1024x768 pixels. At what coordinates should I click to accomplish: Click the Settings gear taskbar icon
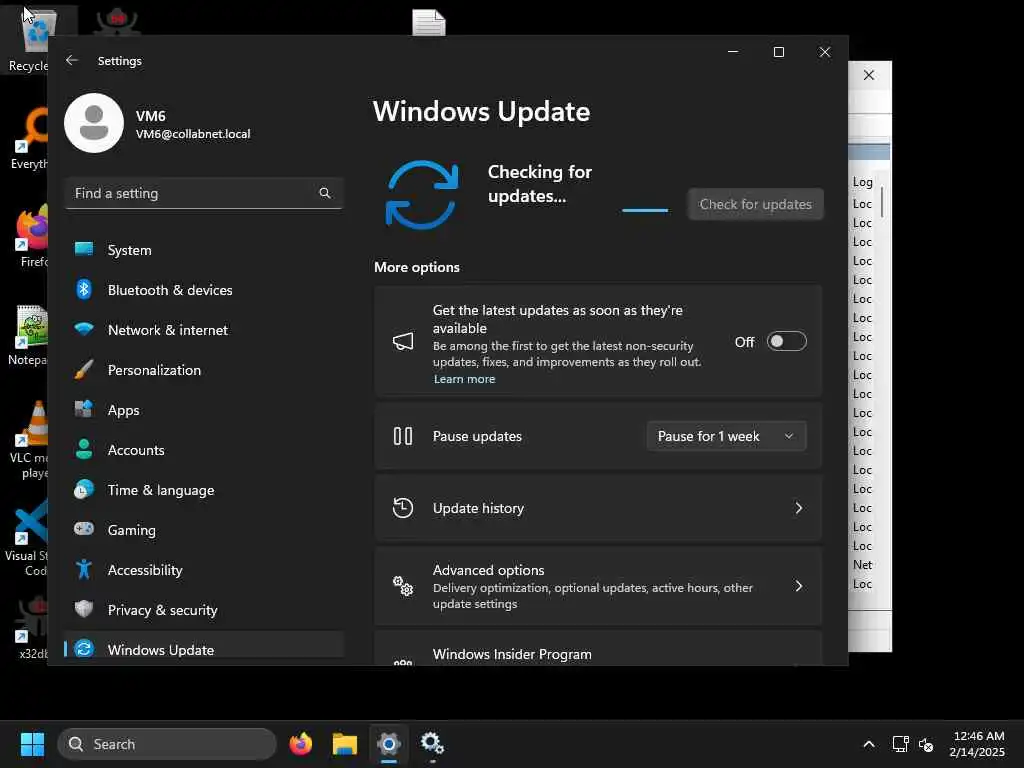(x=389, y=744)
